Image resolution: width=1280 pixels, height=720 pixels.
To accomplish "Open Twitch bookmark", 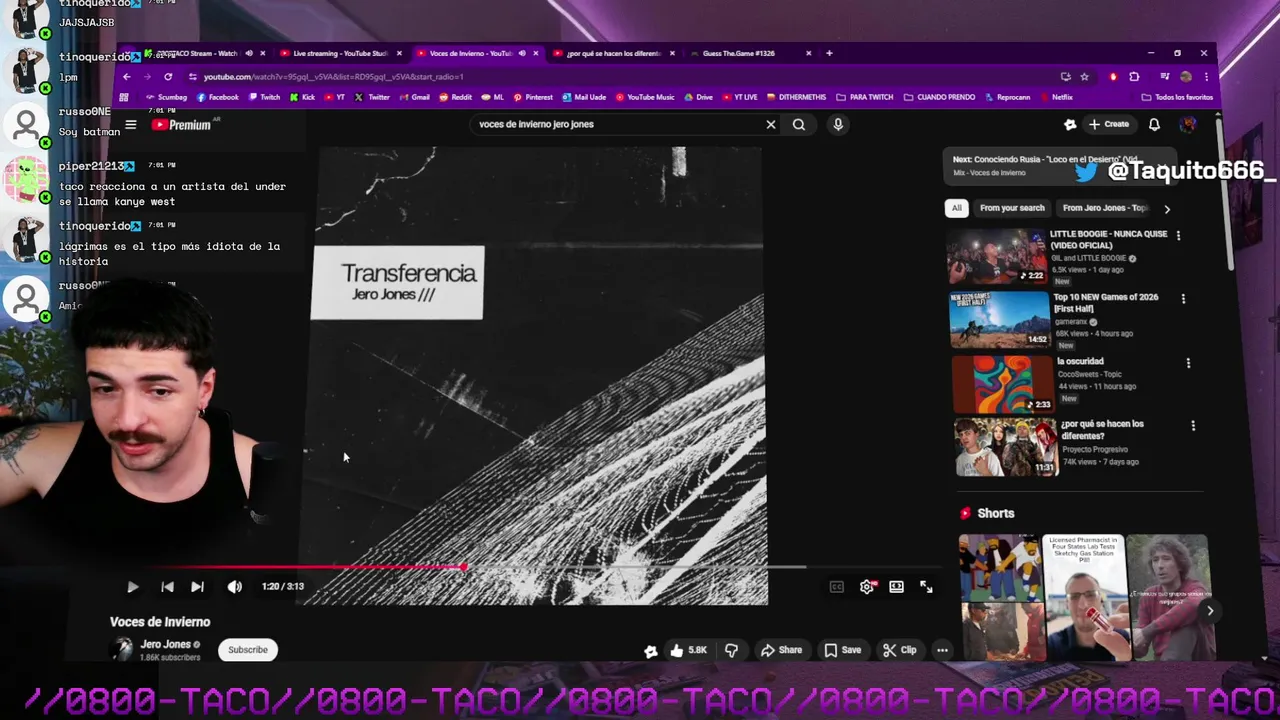I will click(x=264, y=97).
